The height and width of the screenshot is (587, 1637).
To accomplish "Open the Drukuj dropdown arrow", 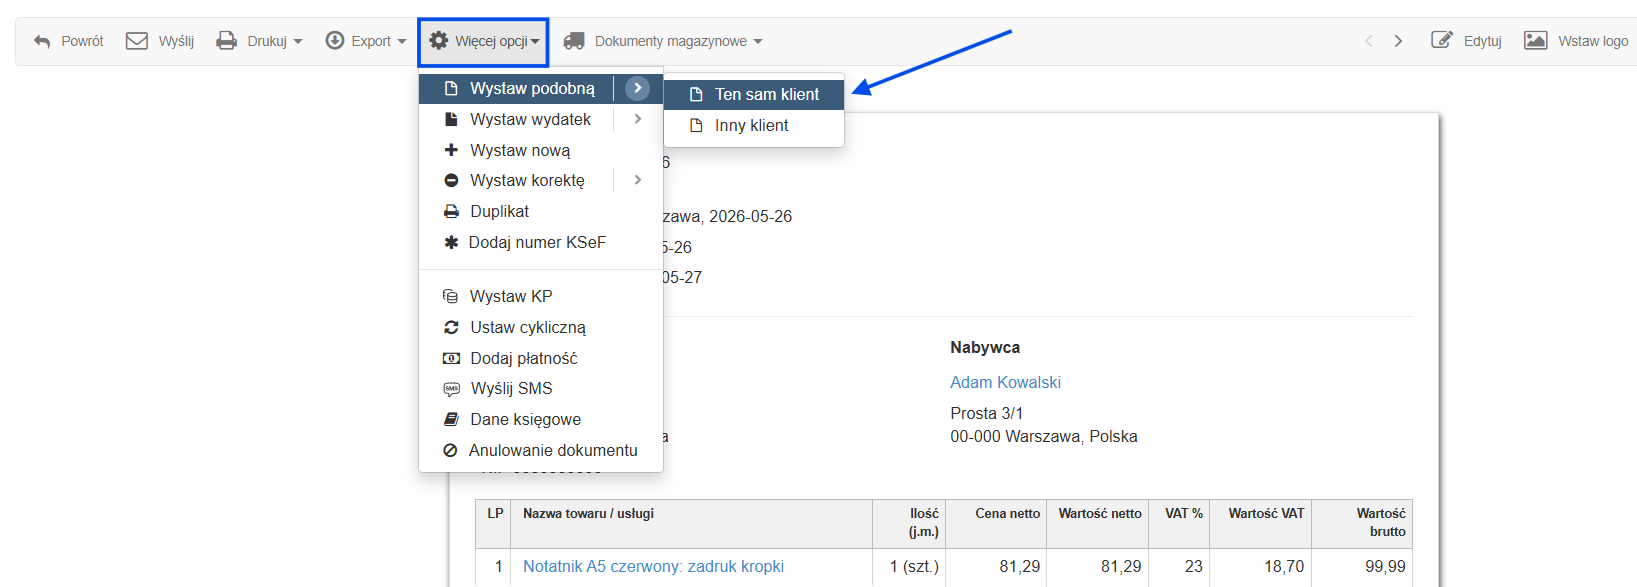I will pos(298,42).
